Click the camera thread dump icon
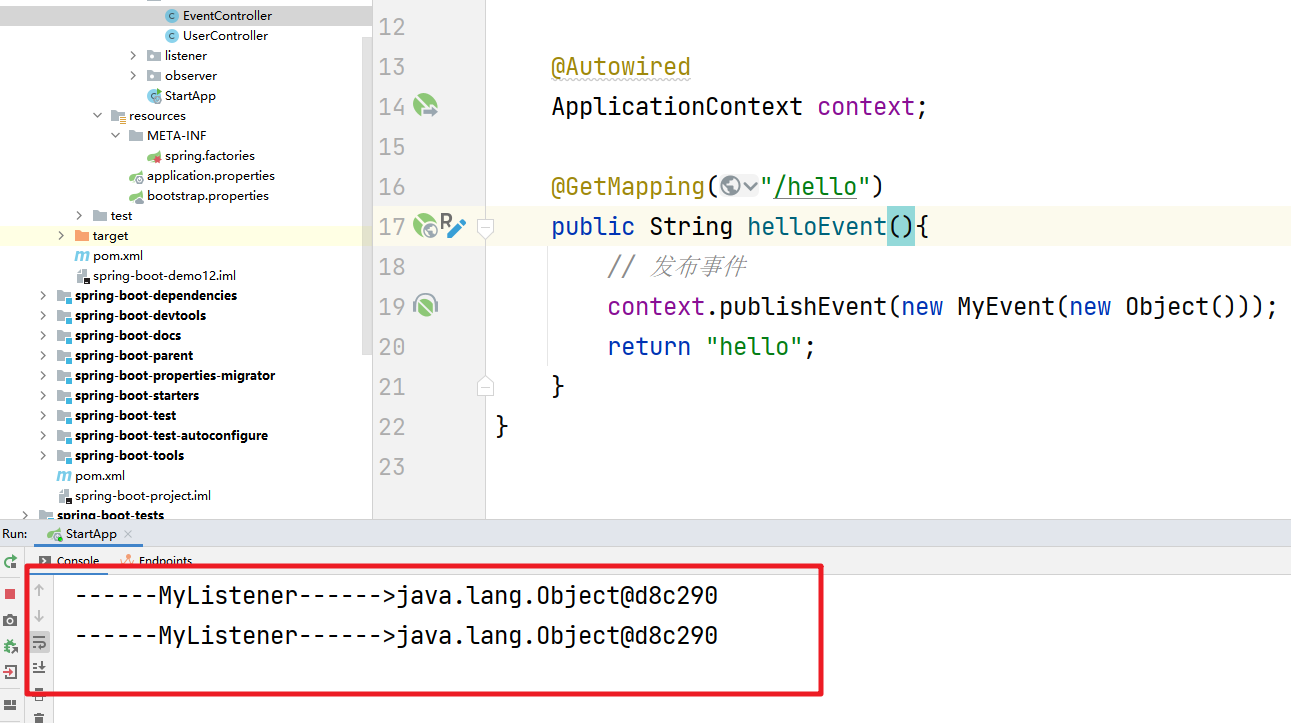 [x=10, y=620]
